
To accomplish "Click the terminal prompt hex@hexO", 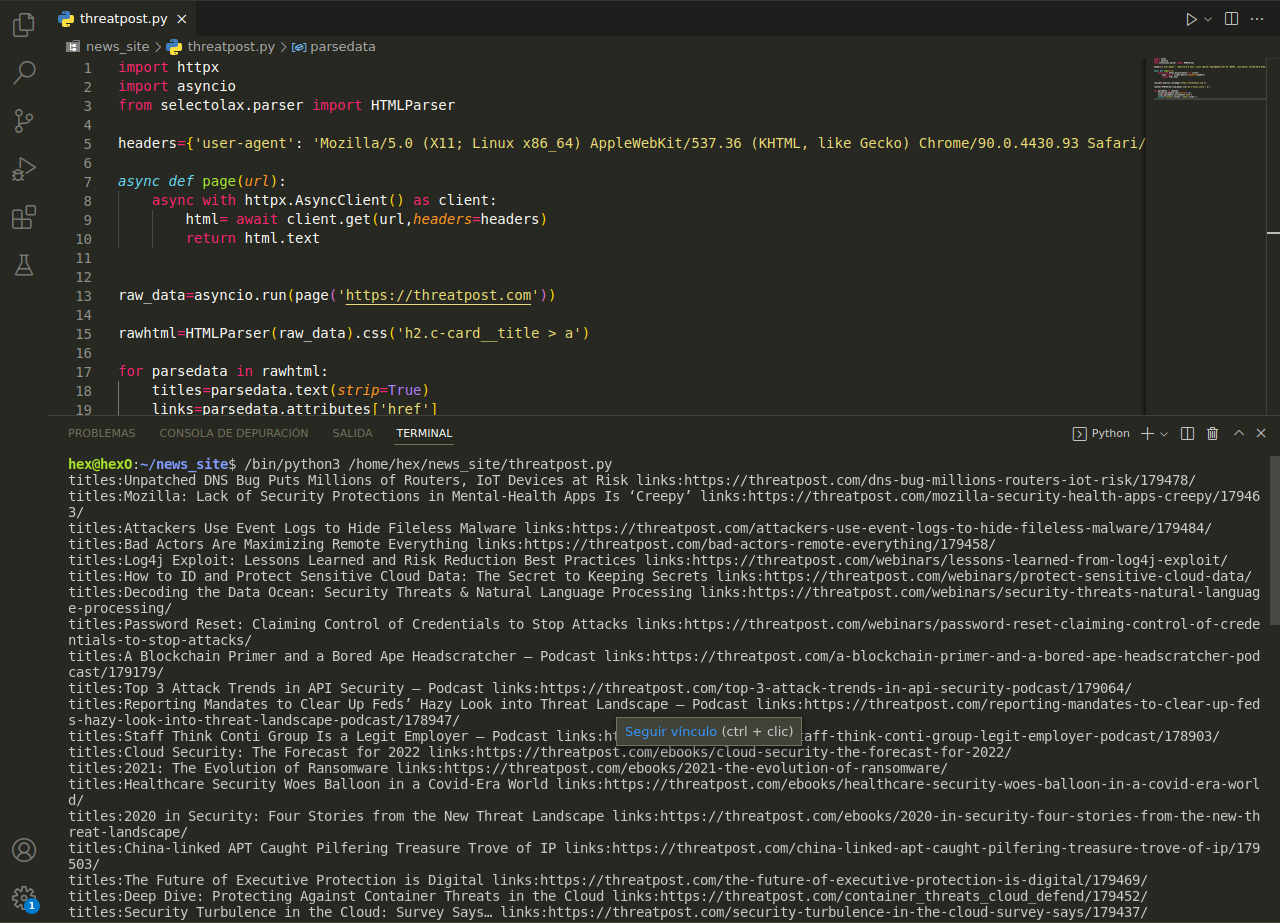I will (100, 464).
